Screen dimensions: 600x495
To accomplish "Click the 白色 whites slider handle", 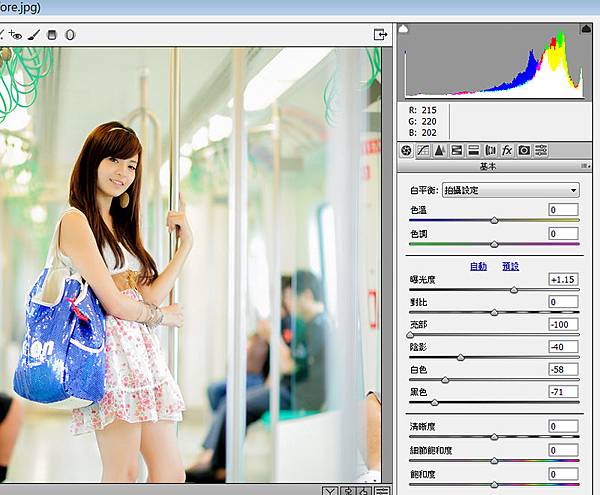I will coord(445,380).
